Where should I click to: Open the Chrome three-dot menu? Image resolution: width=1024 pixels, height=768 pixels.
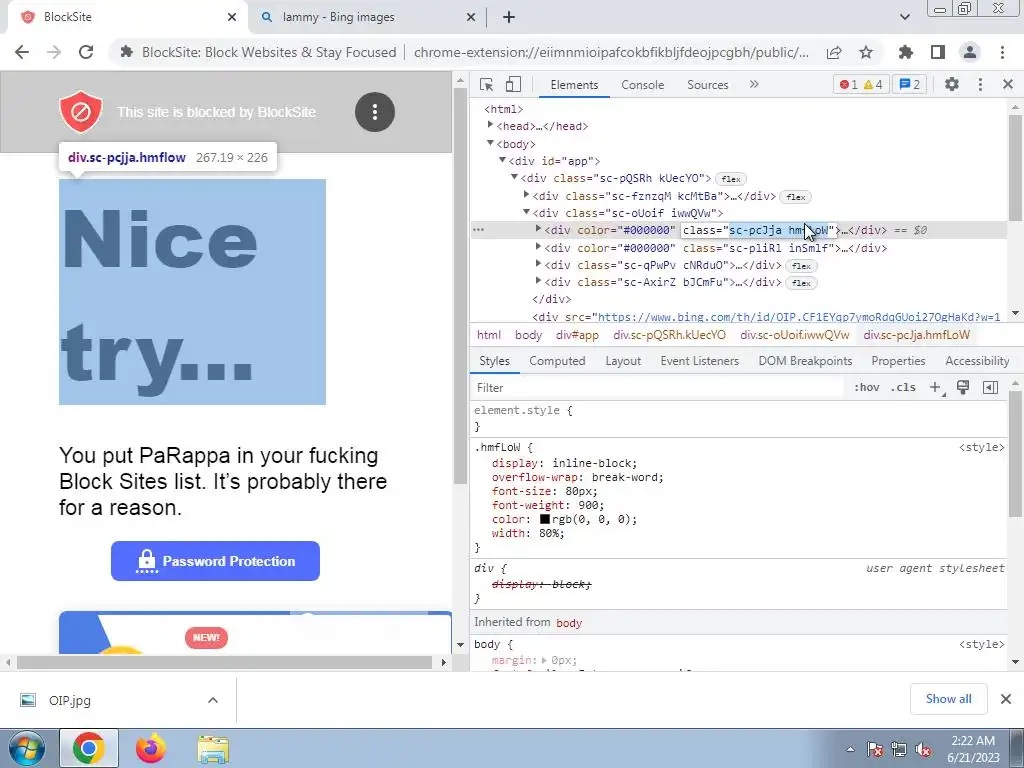coord(1002,52)
